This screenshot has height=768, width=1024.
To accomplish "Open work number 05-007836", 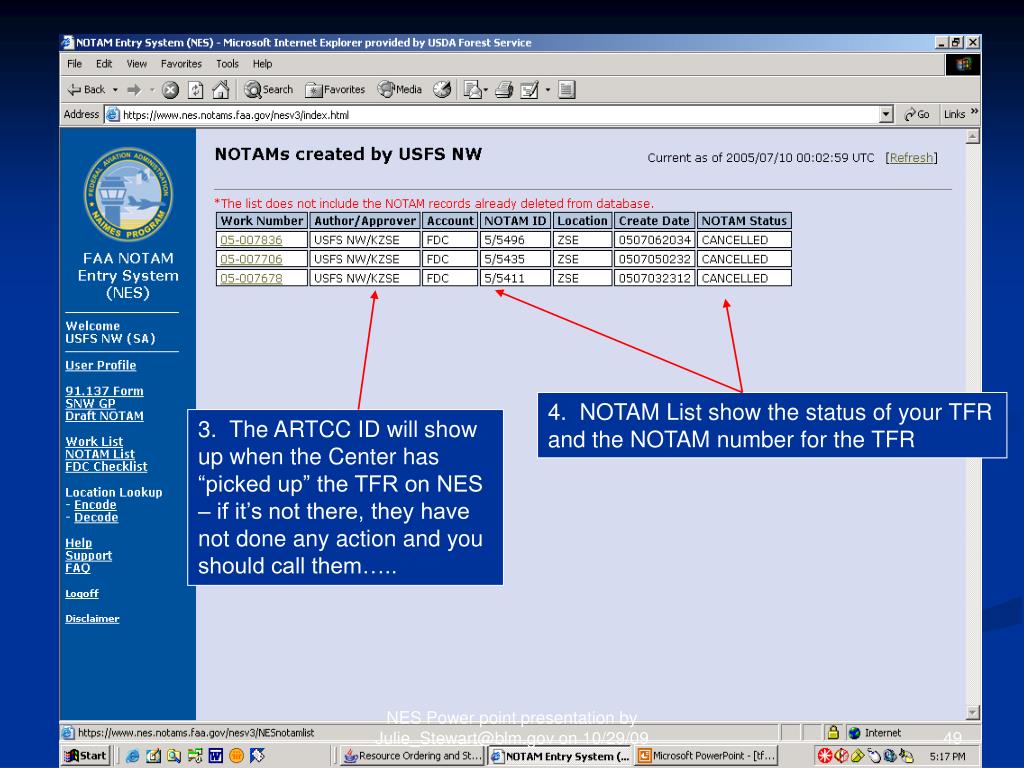I will (x=251, y=240).
